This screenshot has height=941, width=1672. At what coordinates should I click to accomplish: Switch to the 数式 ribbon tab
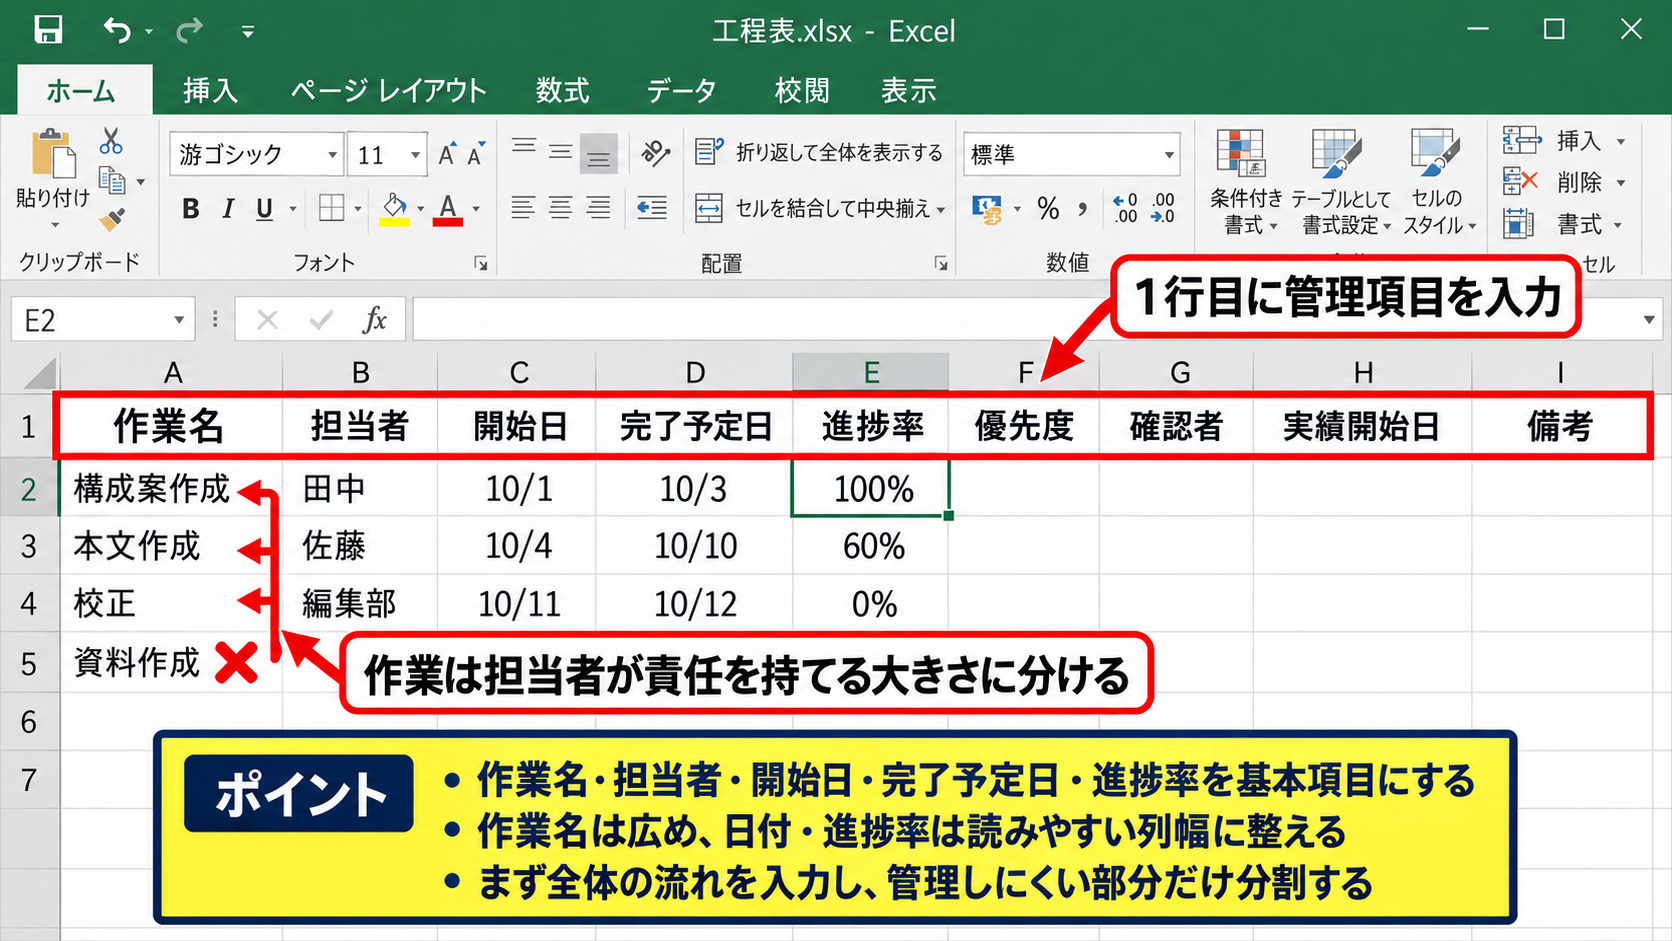tap(562, 91)
